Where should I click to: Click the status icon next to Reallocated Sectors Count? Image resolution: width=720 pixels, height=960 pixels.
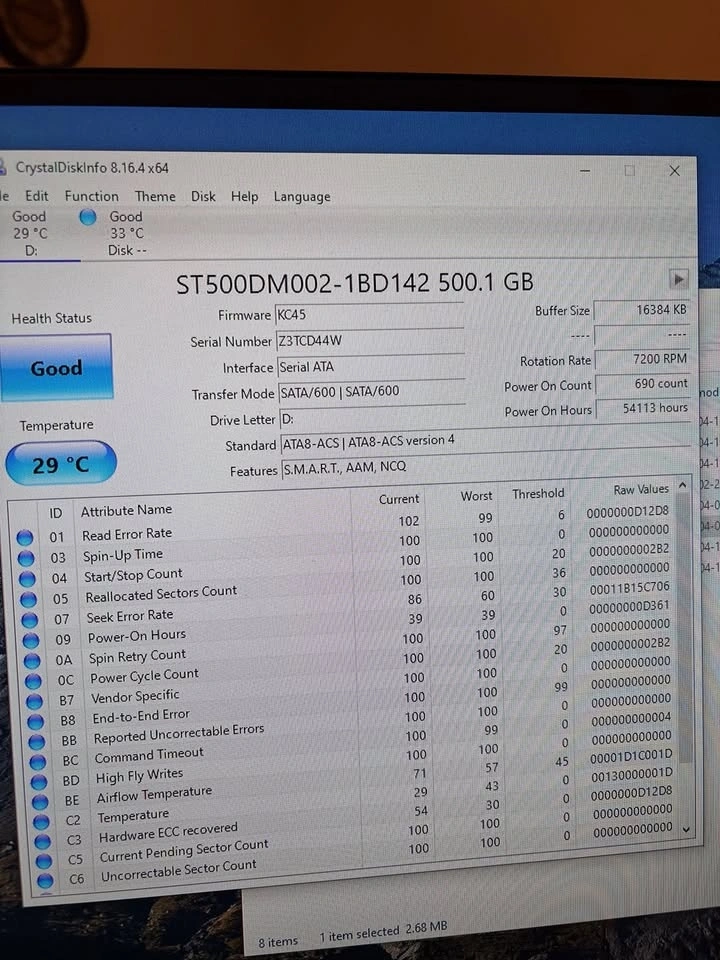pos(30,599)
